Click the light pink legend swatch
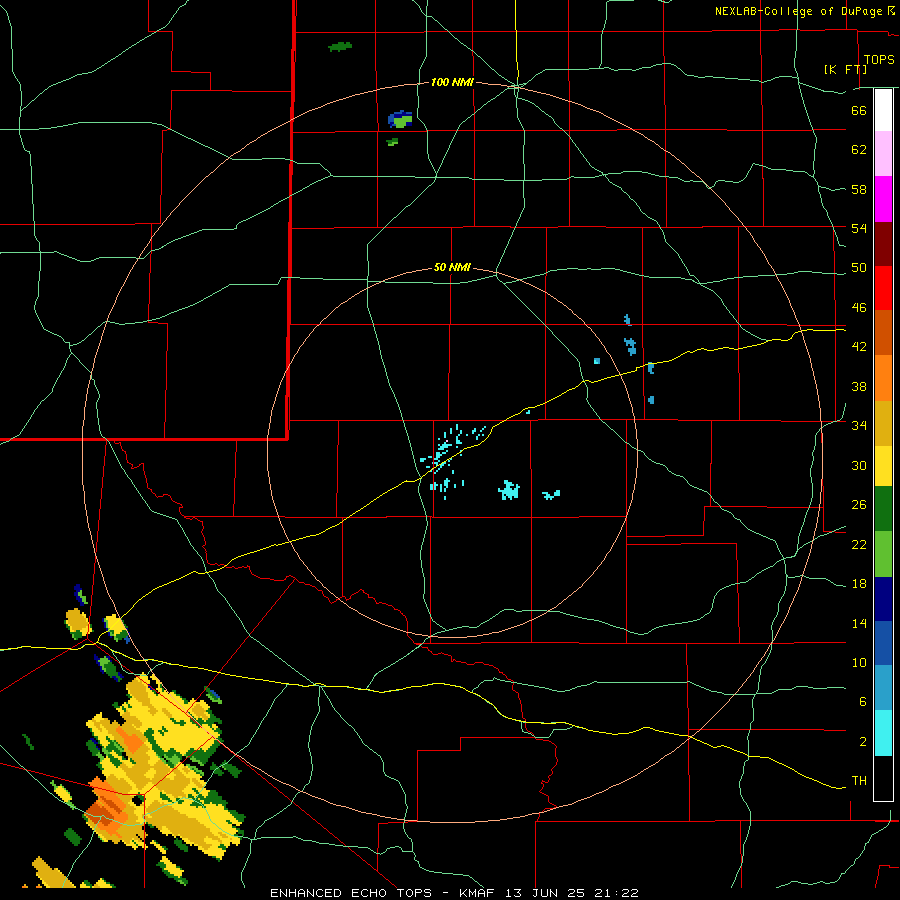Image resolution: width=900 pixels, height=900 pixels. [883, 154]
